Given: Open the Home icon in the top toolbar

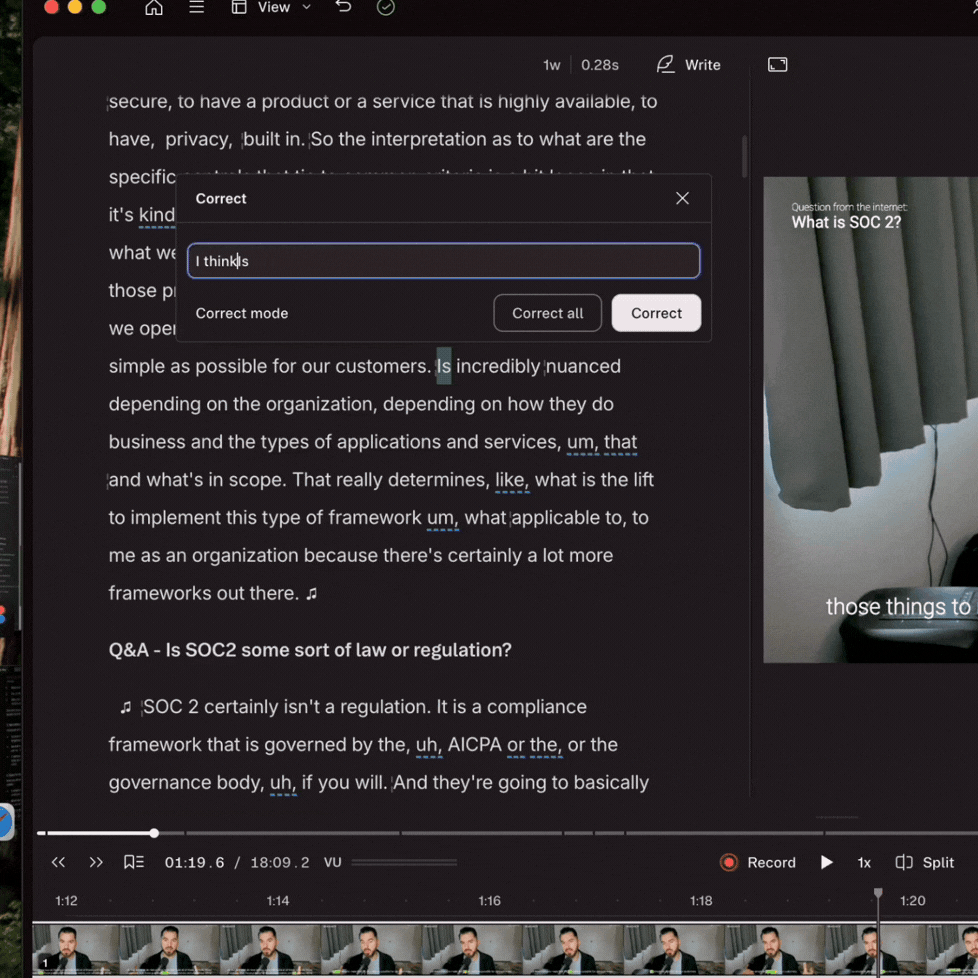Looking at the screenshot, I should pos(153,7).
